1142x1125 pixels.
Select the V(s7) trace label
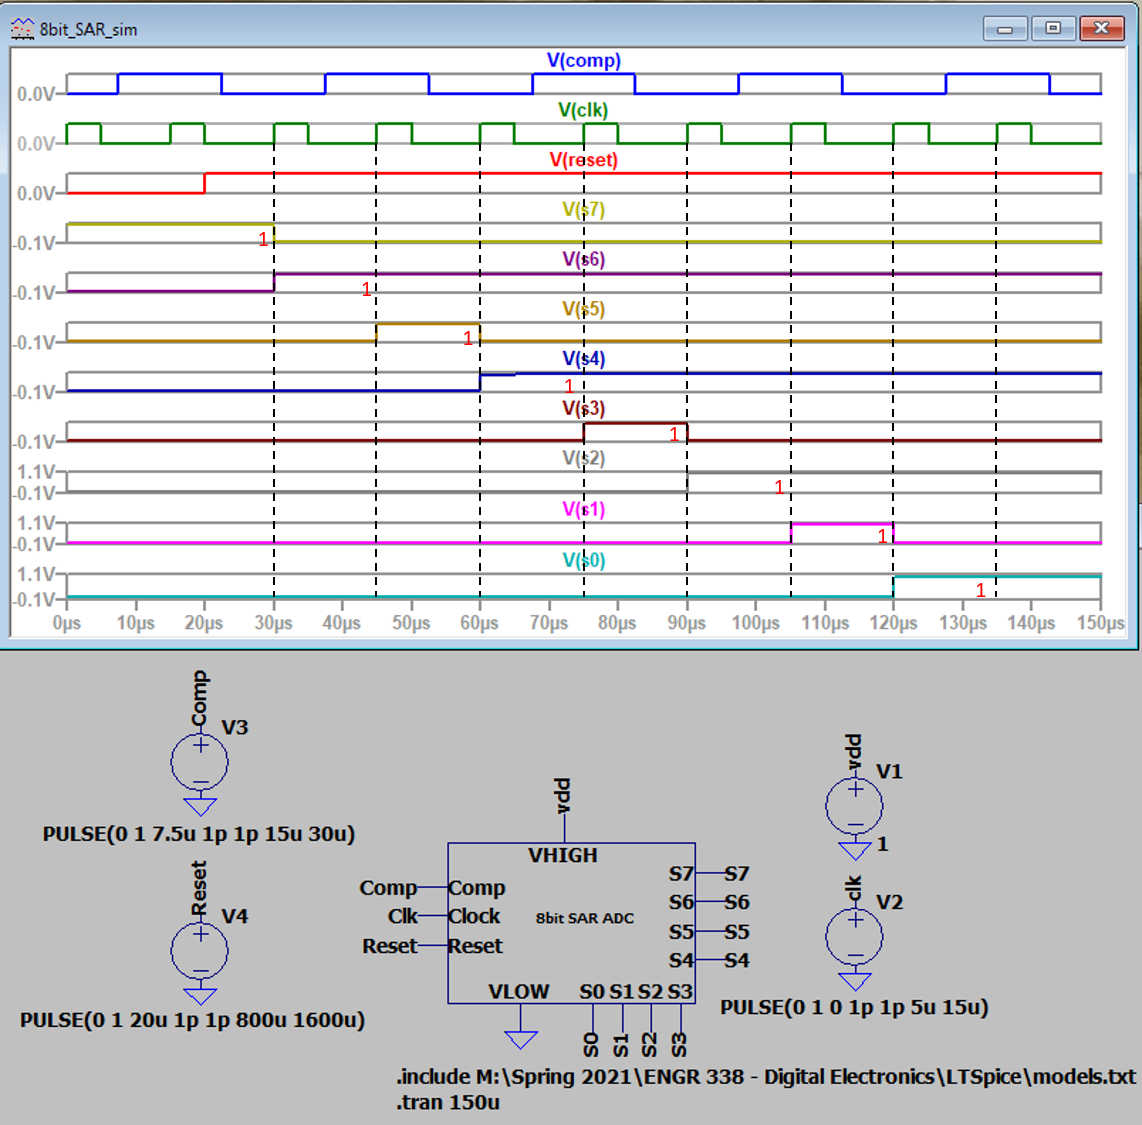click(x=583, y=209)
